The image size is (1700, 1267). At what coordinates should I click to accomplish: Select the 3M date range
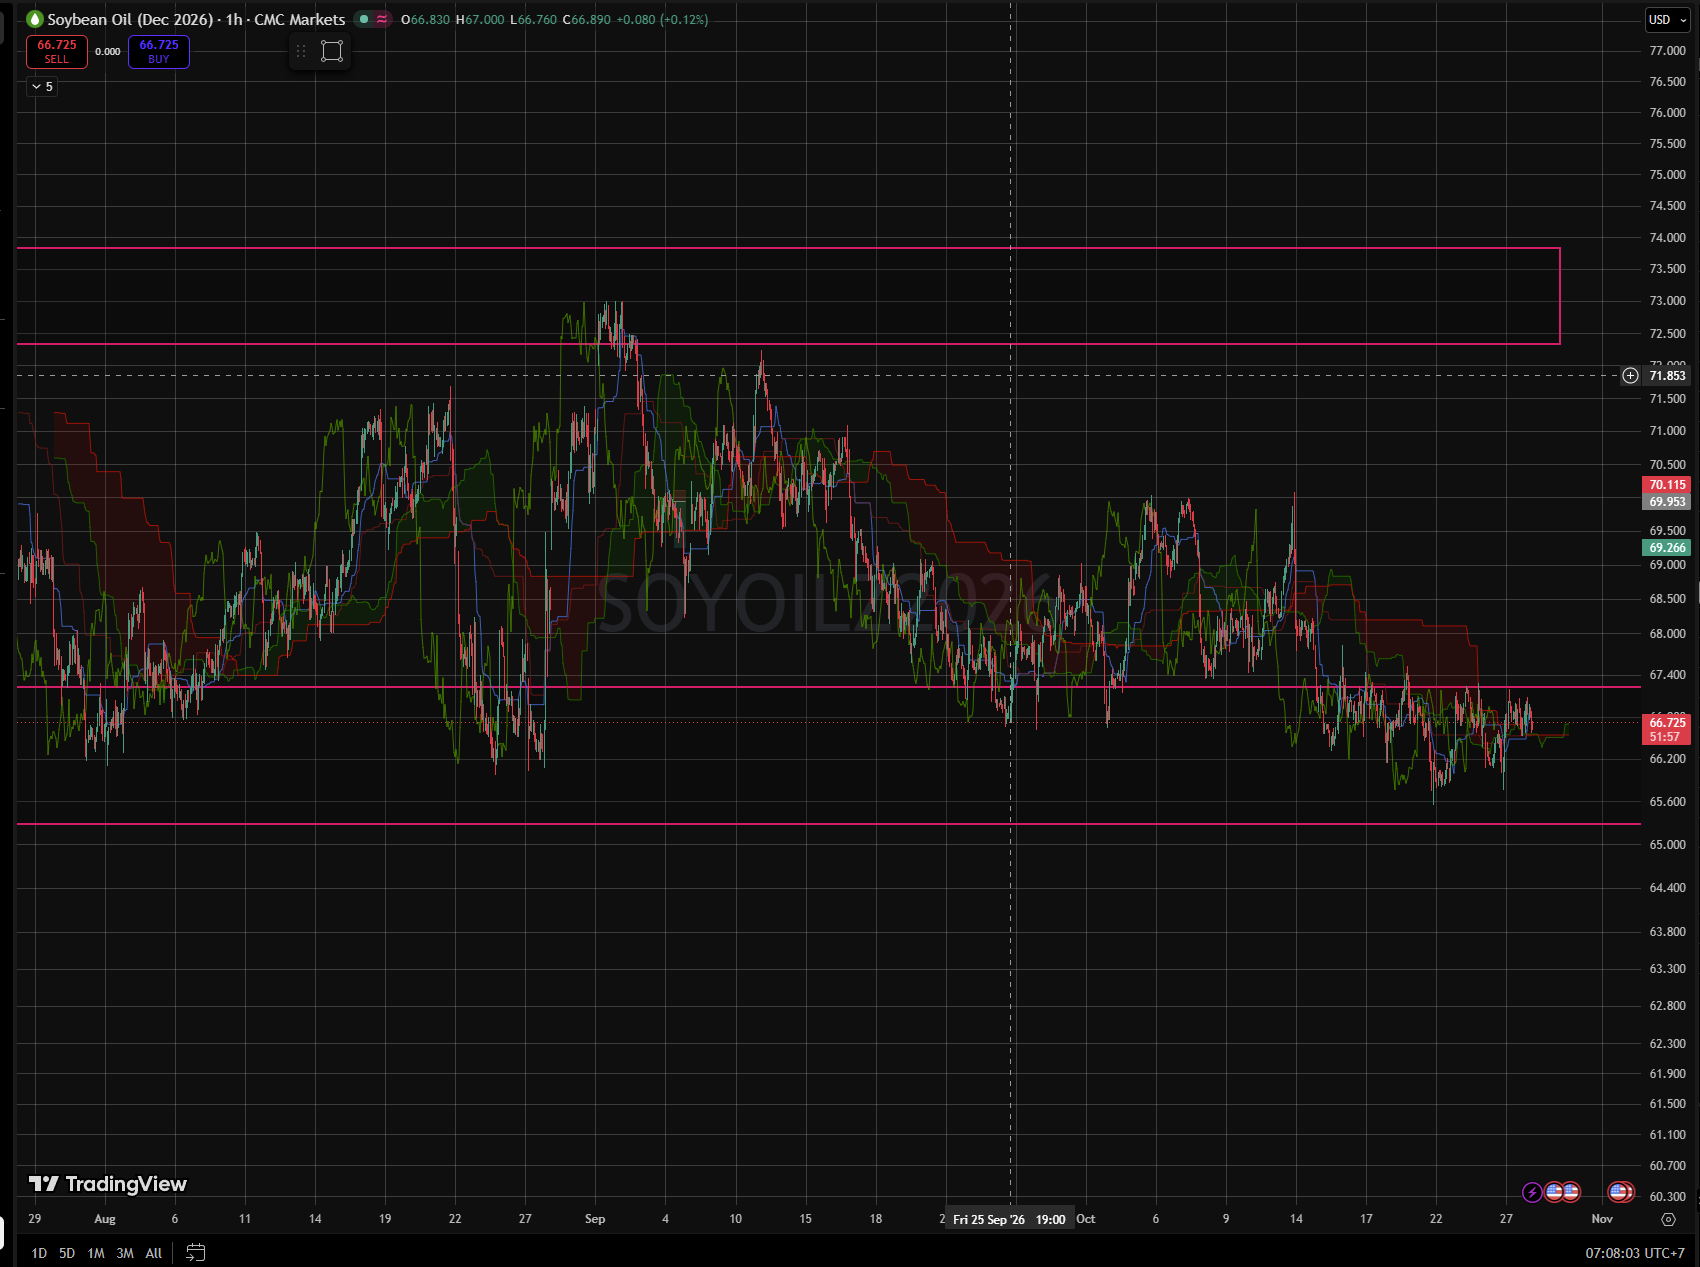(x=125, y=1253)
